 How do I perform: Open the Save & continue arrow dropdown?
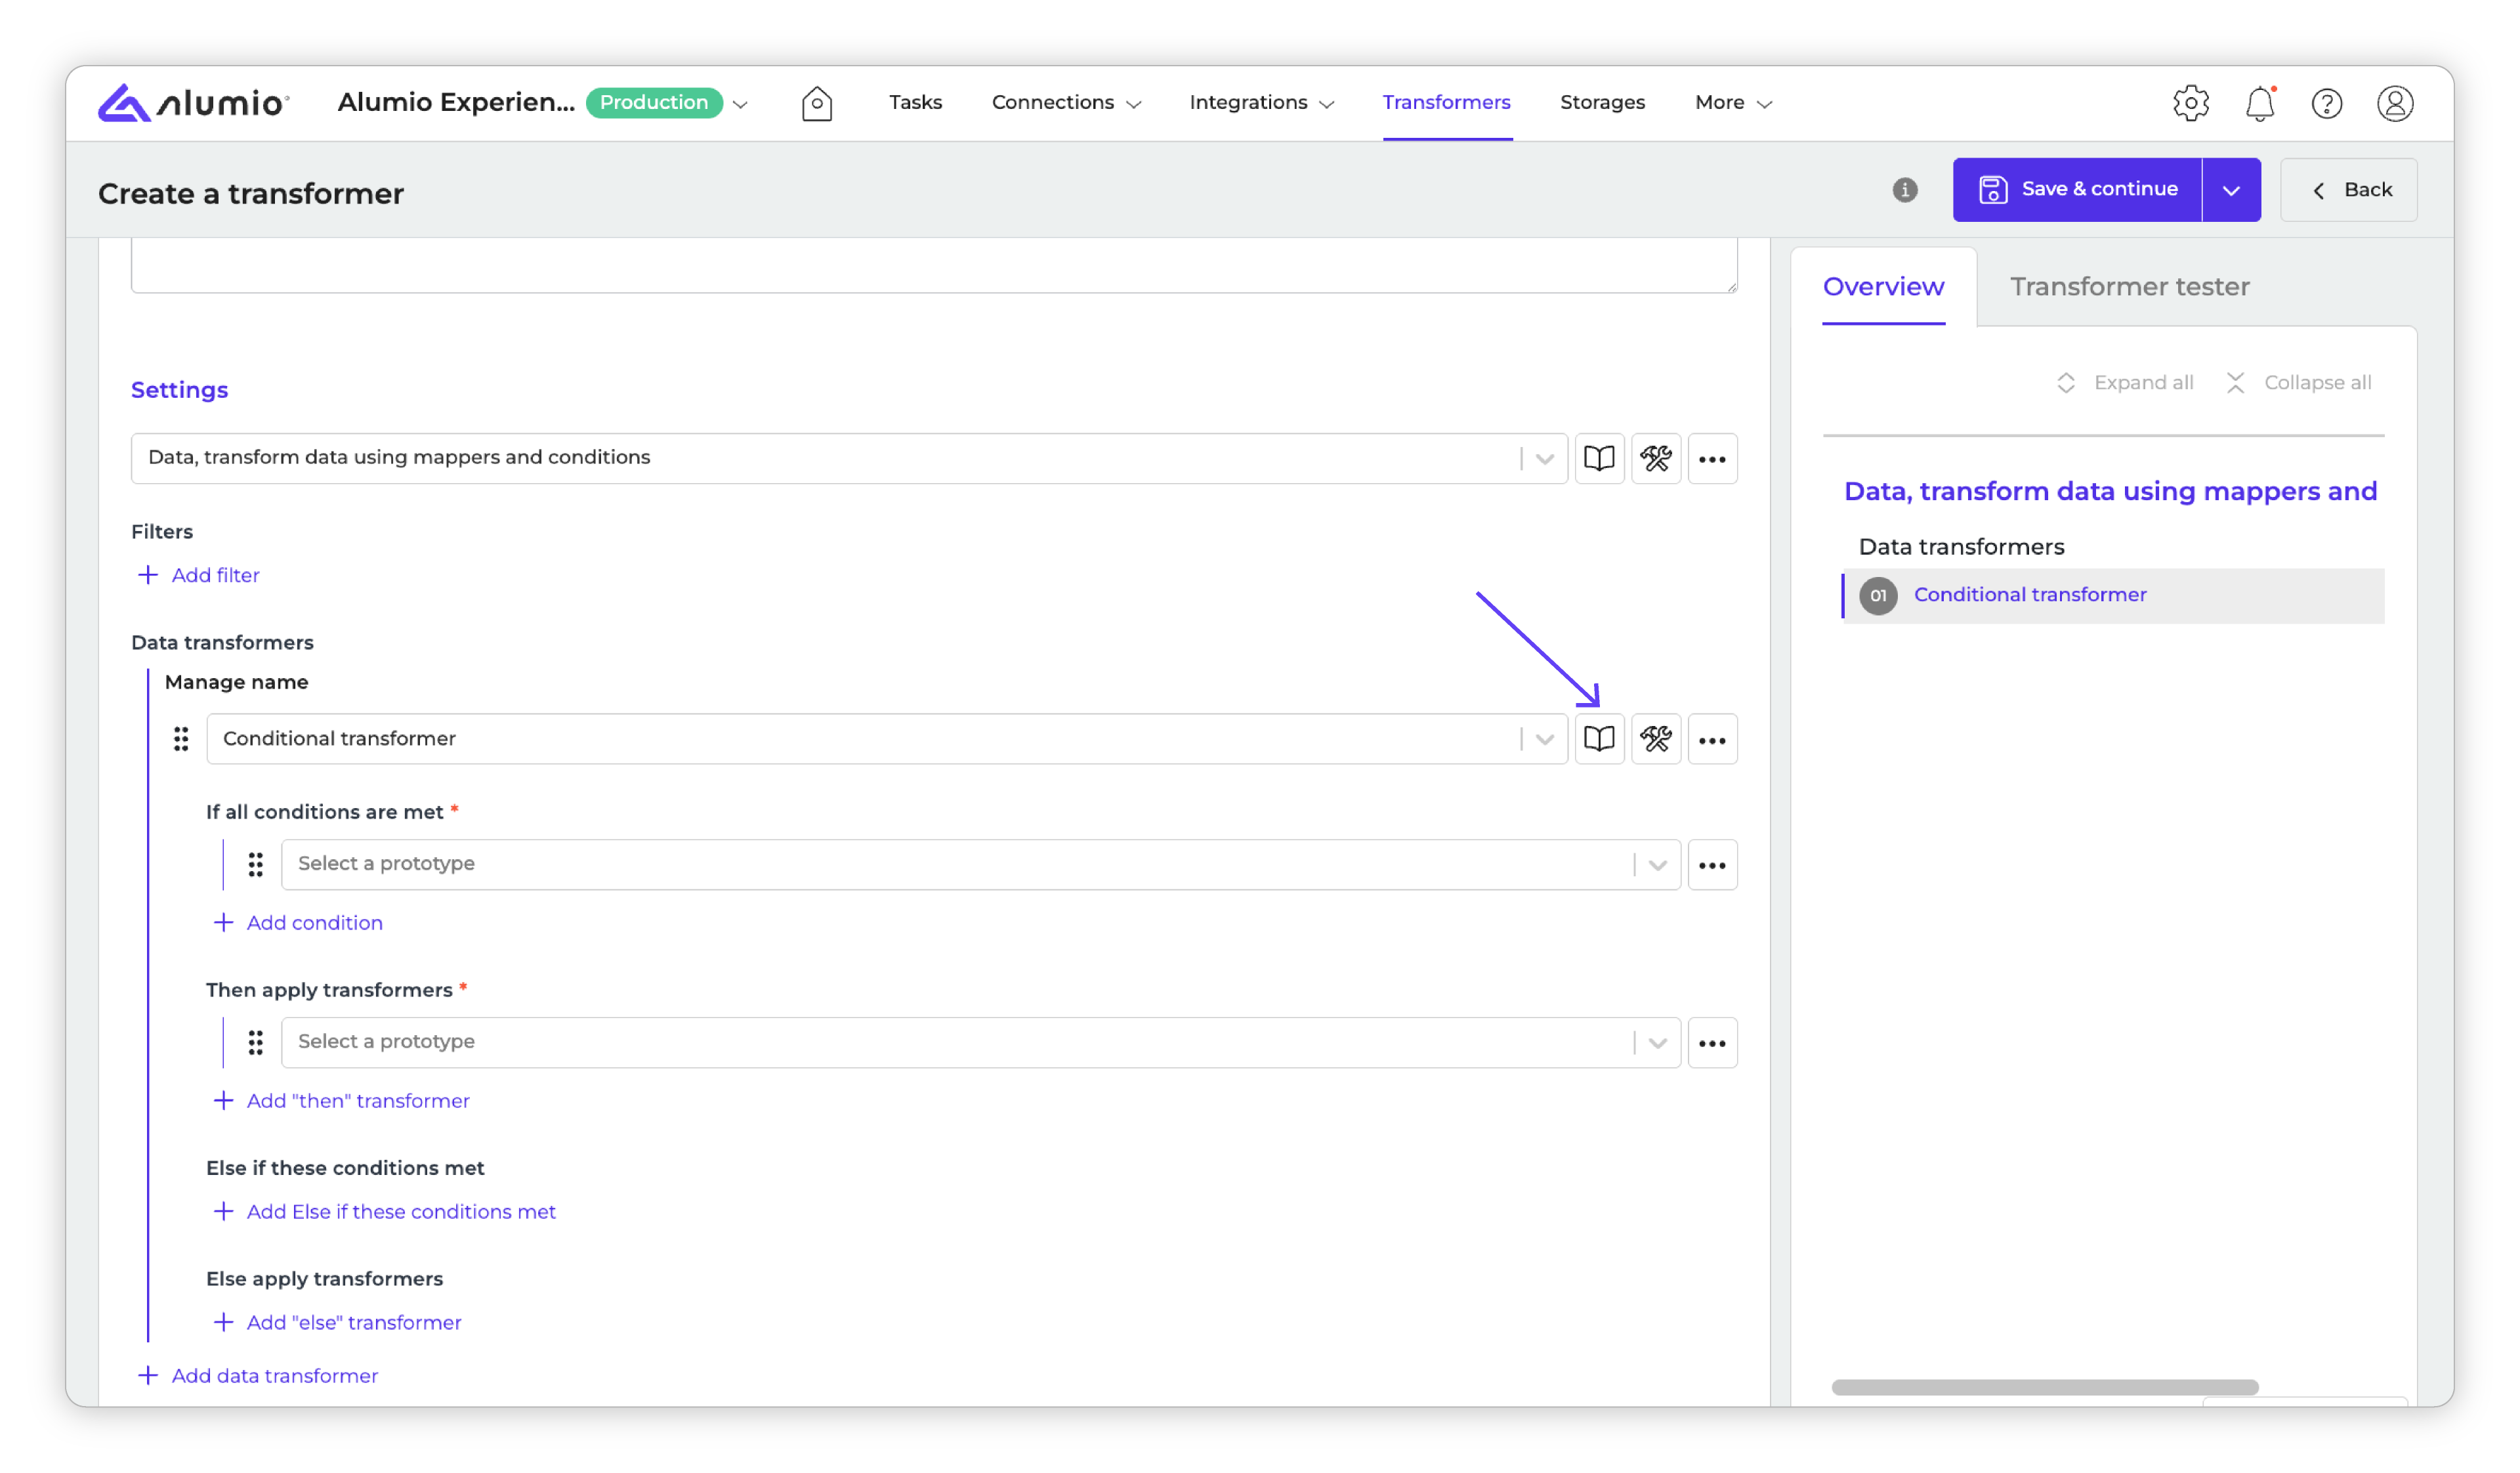[x=2230, y=190]
